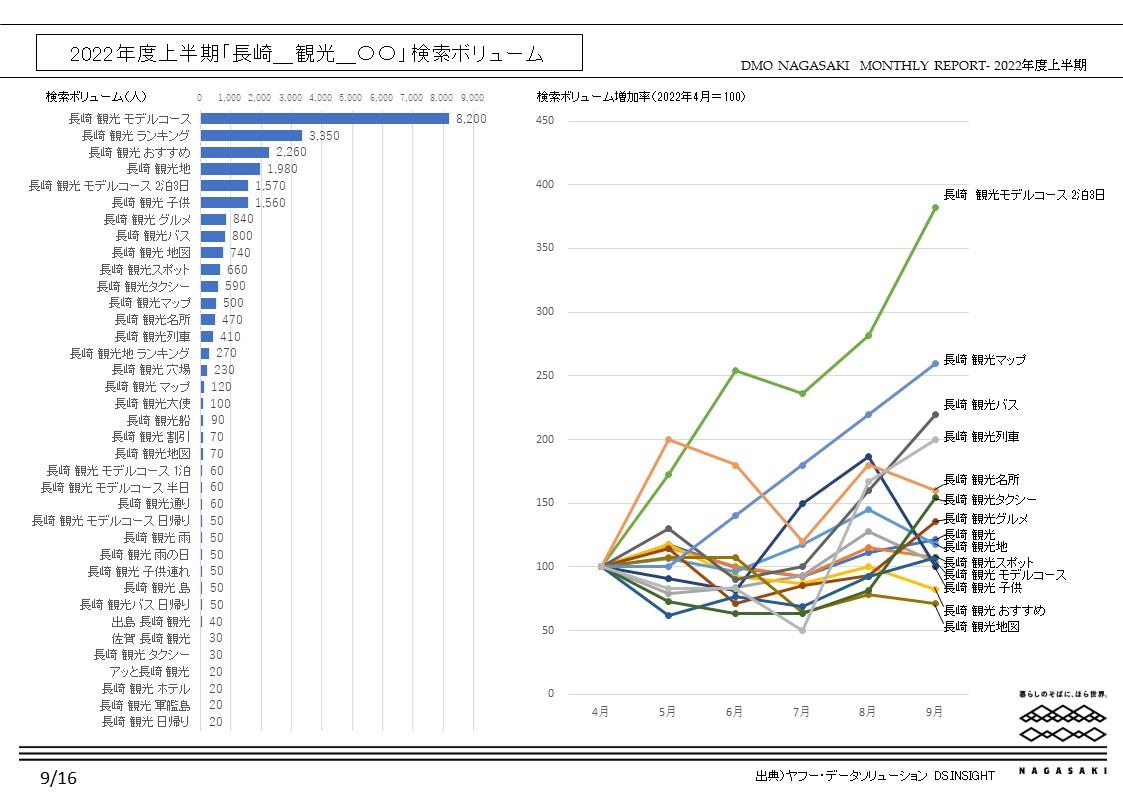Click the blue bar next to value 3,350

251,135
